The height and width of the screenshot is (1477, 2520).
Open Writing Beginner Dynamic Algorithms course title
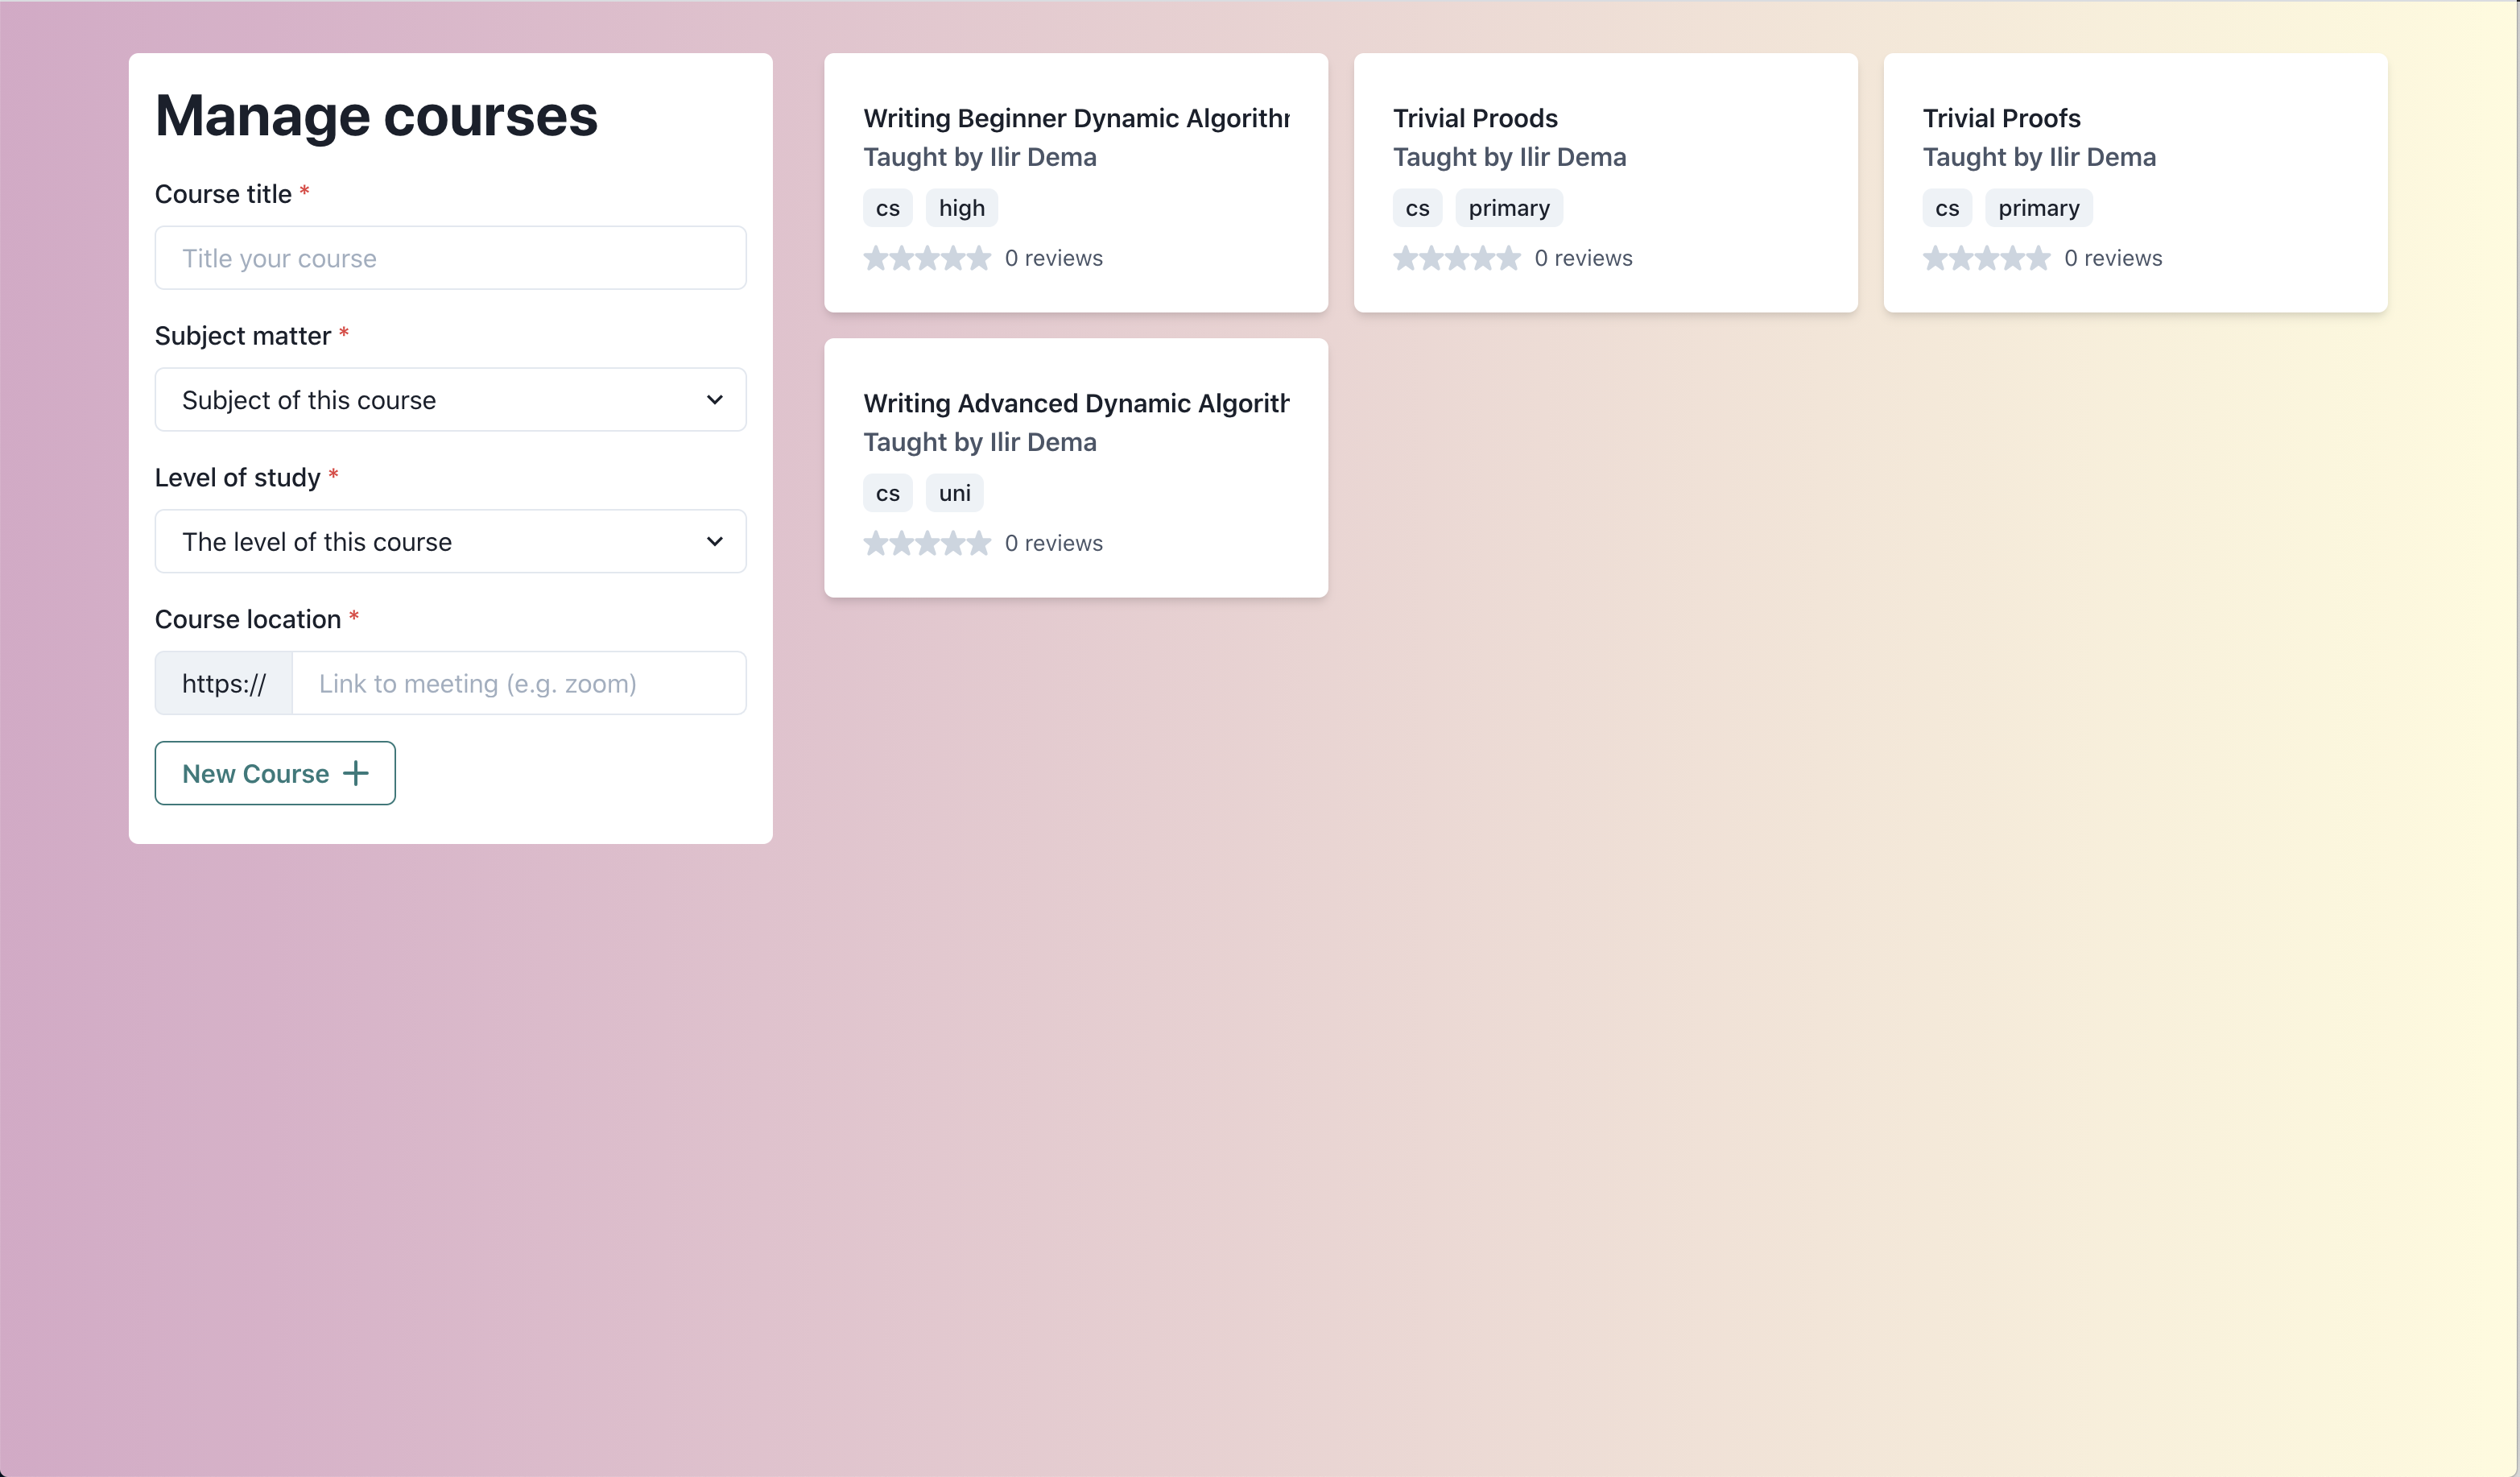(x=1076, y=118)
